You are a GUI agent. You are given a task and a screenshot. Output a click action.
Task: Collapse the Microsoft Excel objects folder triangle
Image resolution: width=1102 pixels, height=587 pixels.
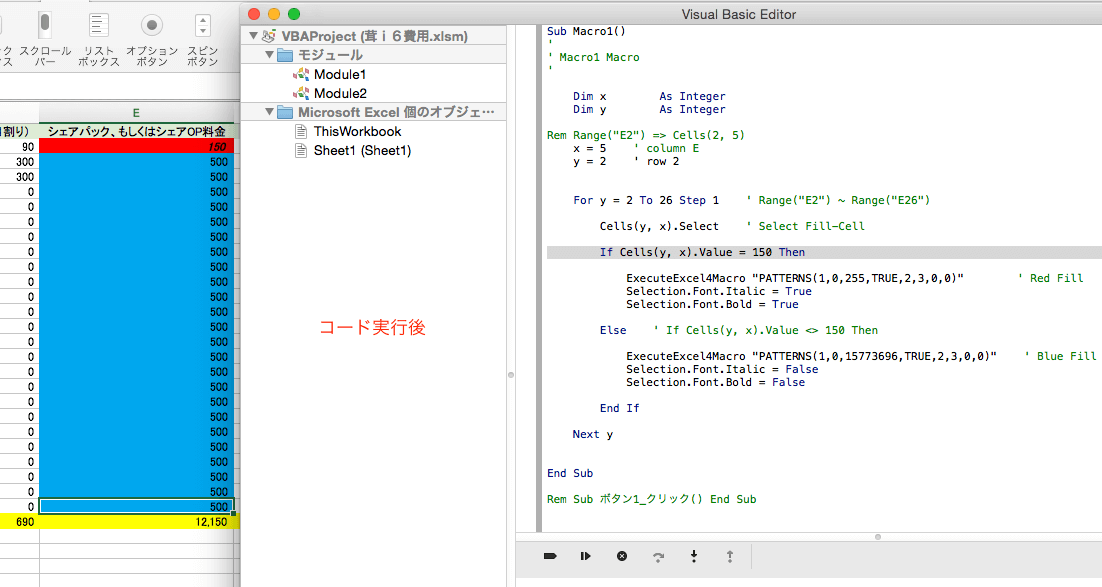coord(269,112)
